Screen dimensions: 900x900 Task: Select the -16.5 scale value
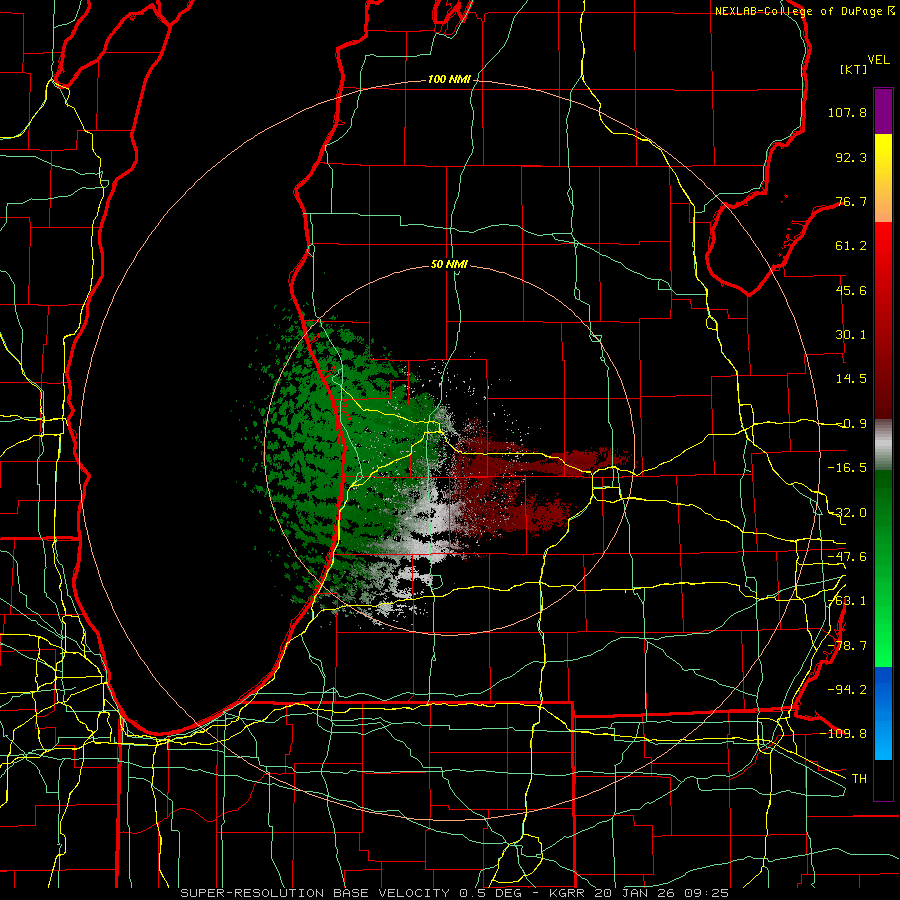[847, 468]
